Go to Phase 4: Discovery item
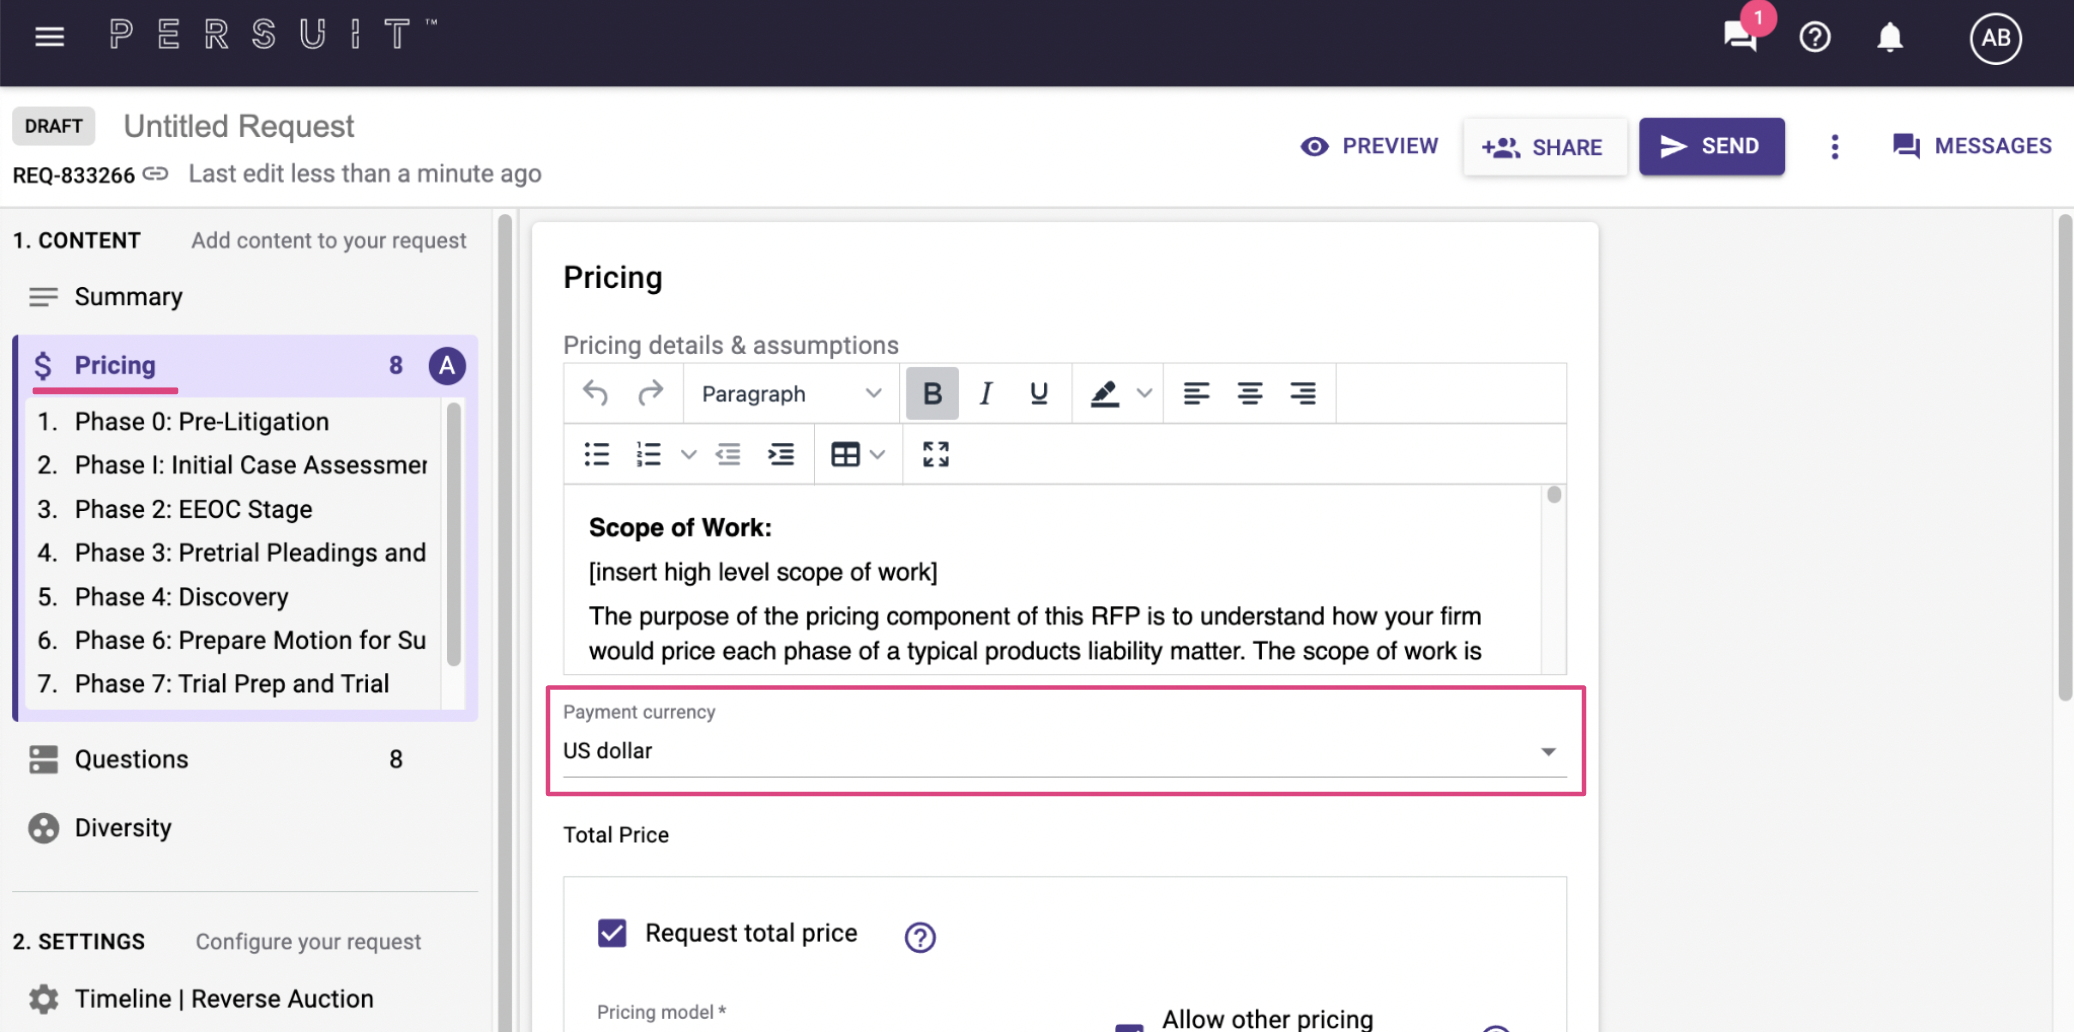This screenshot has width=2074, height=1032. tap(182, 597)
